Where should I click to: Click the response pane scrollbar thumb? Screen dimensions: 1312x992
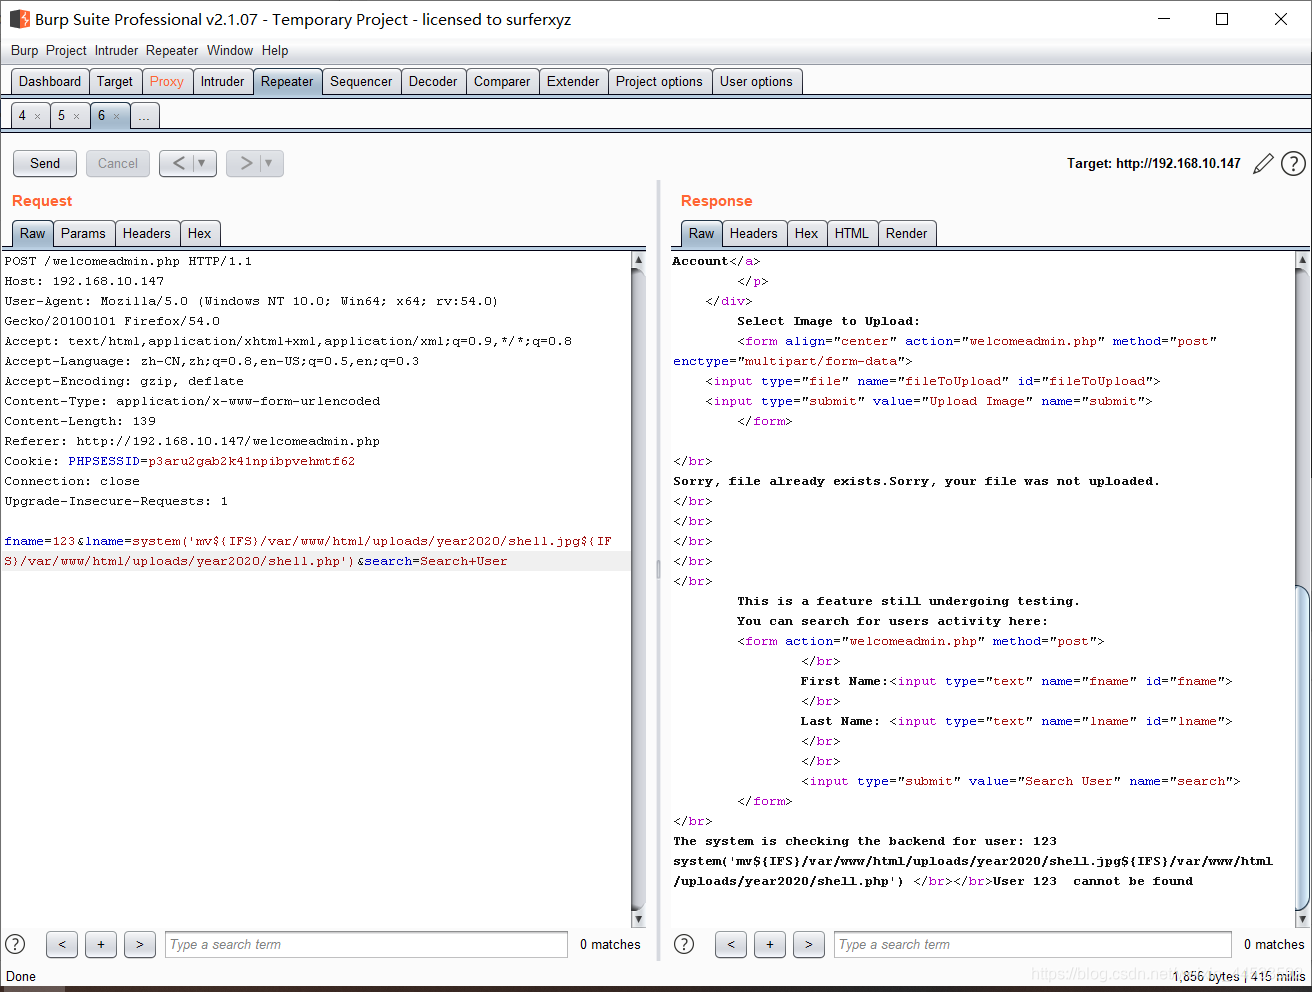(1302, 747)
